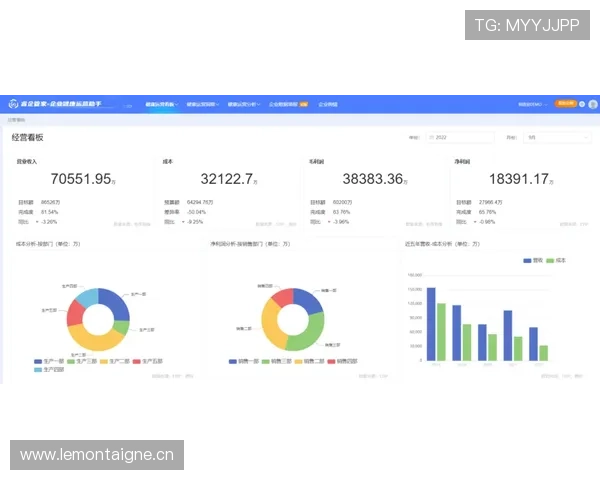The height and width of the screenshot is (480, 600).
Task: Open the year dropdown showing 2022
Action: (462, 137)
